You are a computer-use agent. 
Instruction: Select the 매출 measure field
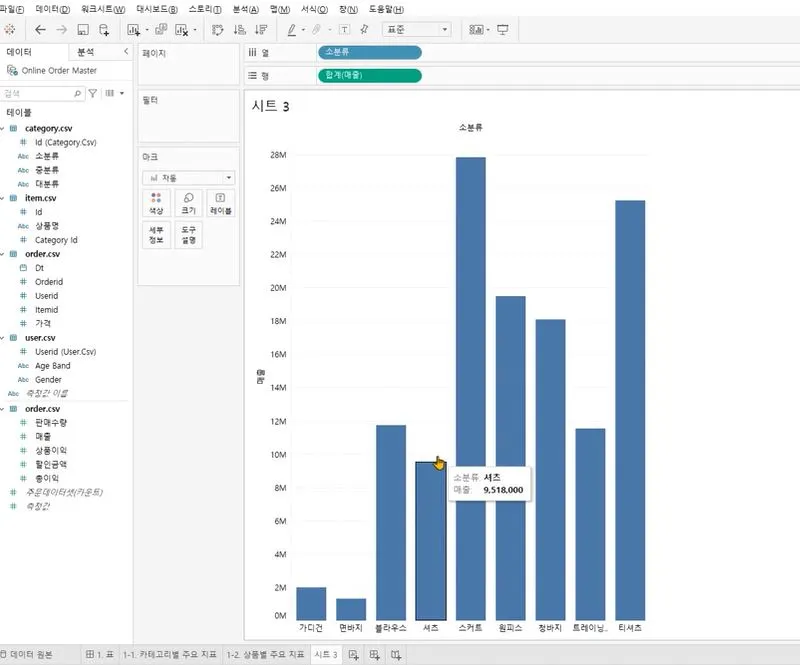[x=43, y=436]
